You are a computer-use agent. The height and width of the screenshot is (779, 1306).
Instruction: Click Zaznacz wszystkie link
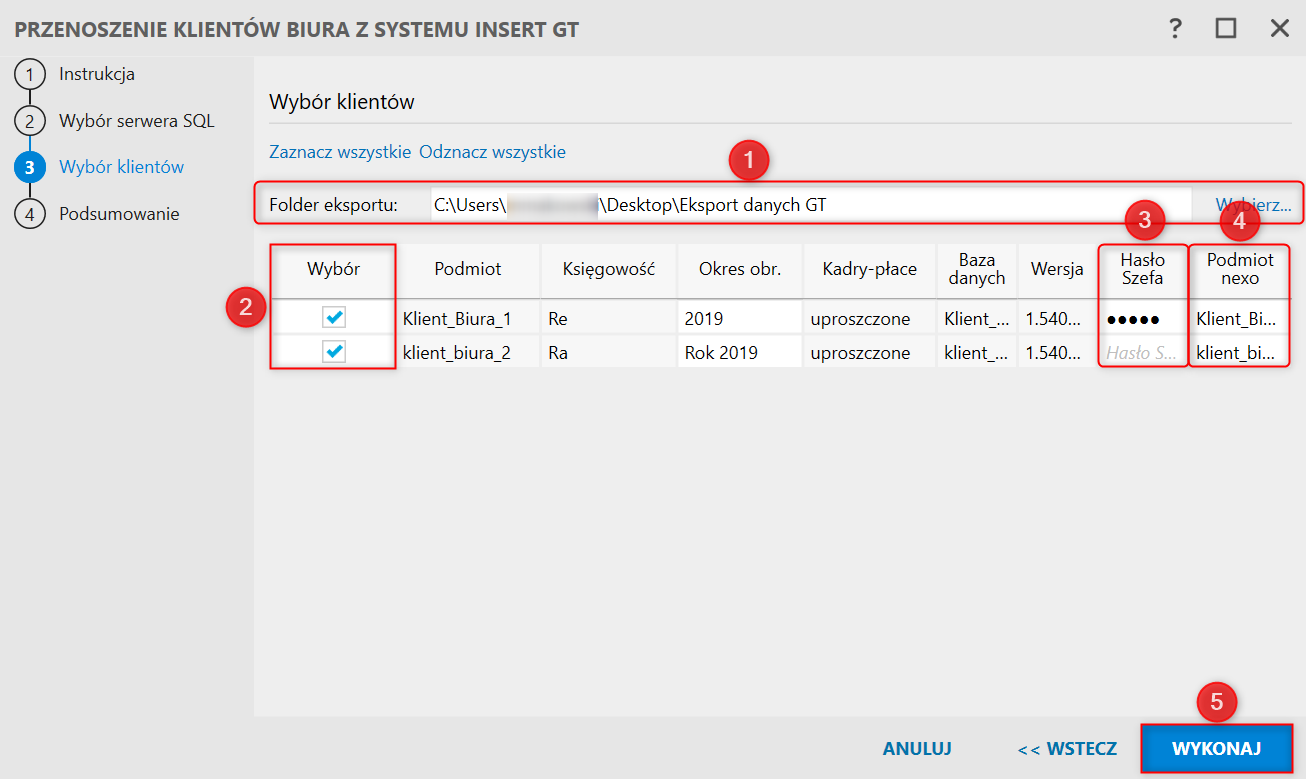340,152
